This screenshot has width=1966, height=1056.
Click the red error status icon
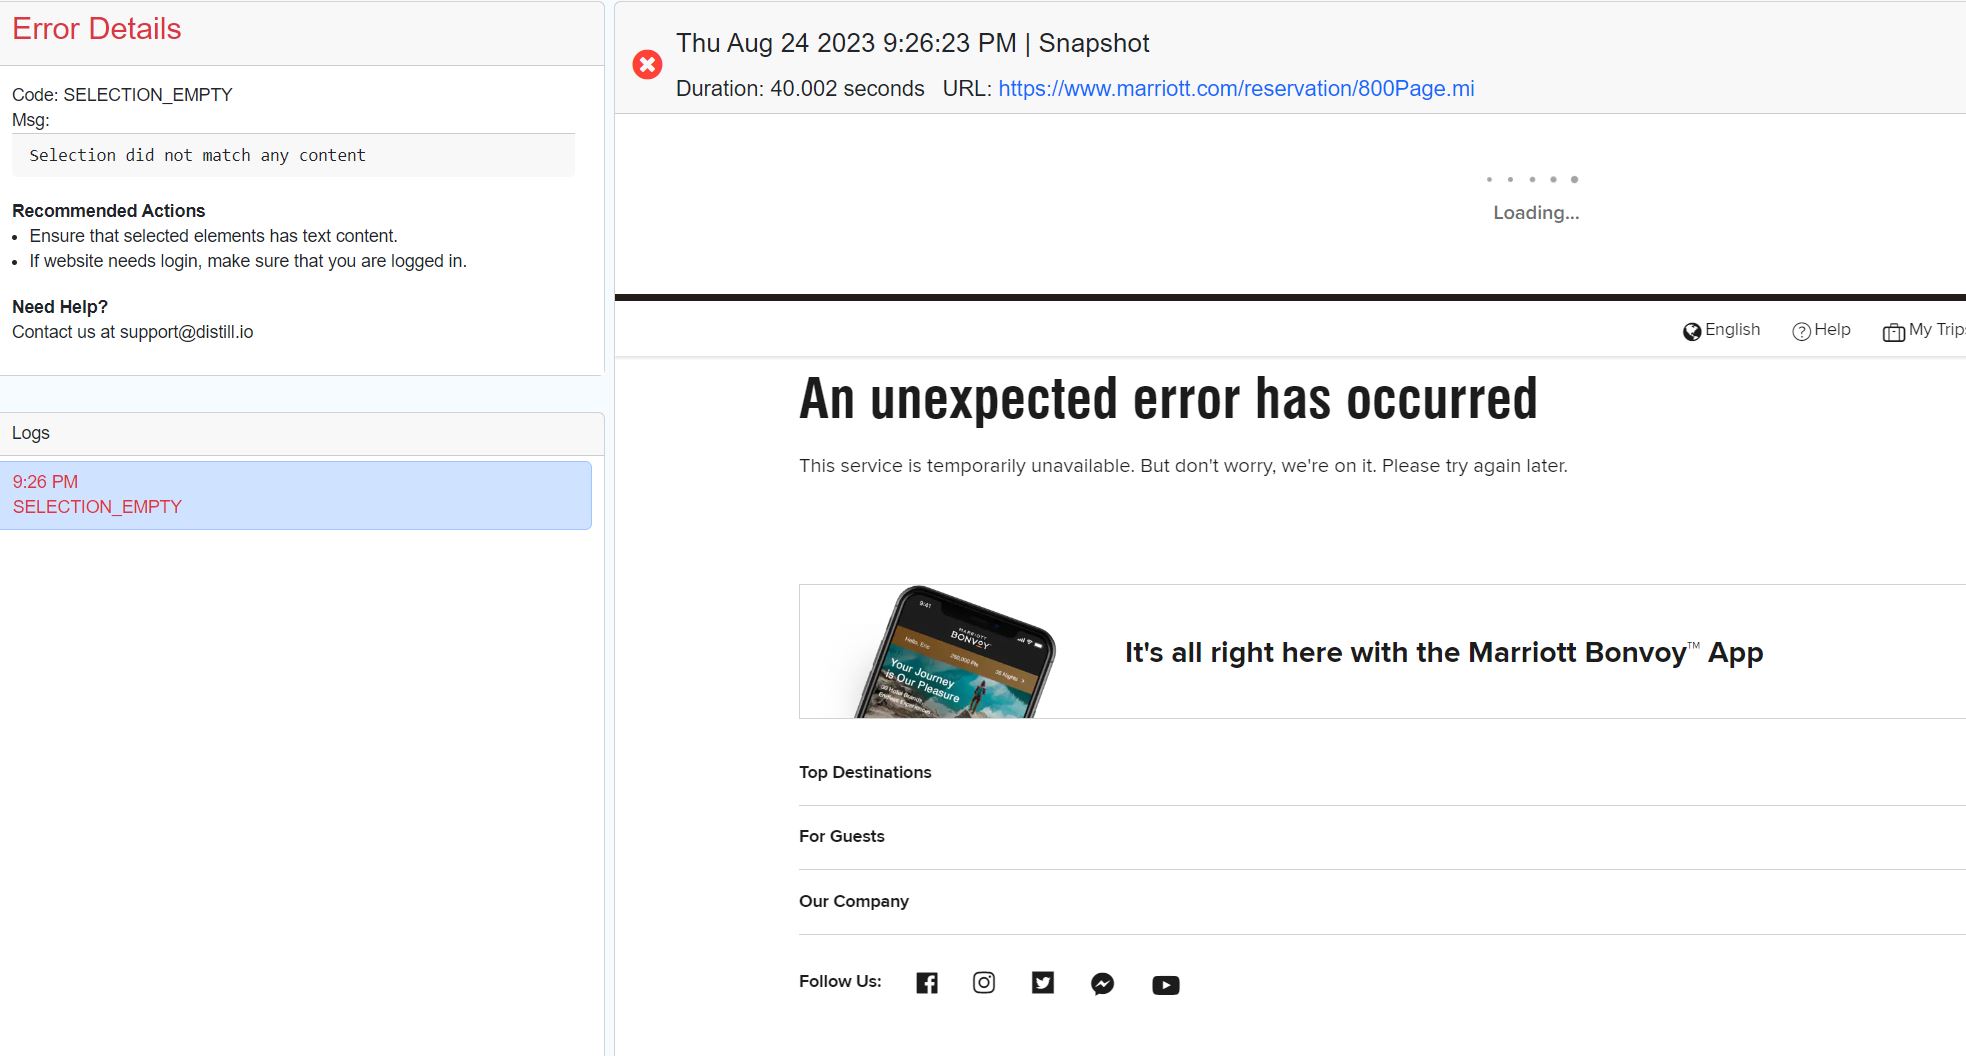point(647,65)
